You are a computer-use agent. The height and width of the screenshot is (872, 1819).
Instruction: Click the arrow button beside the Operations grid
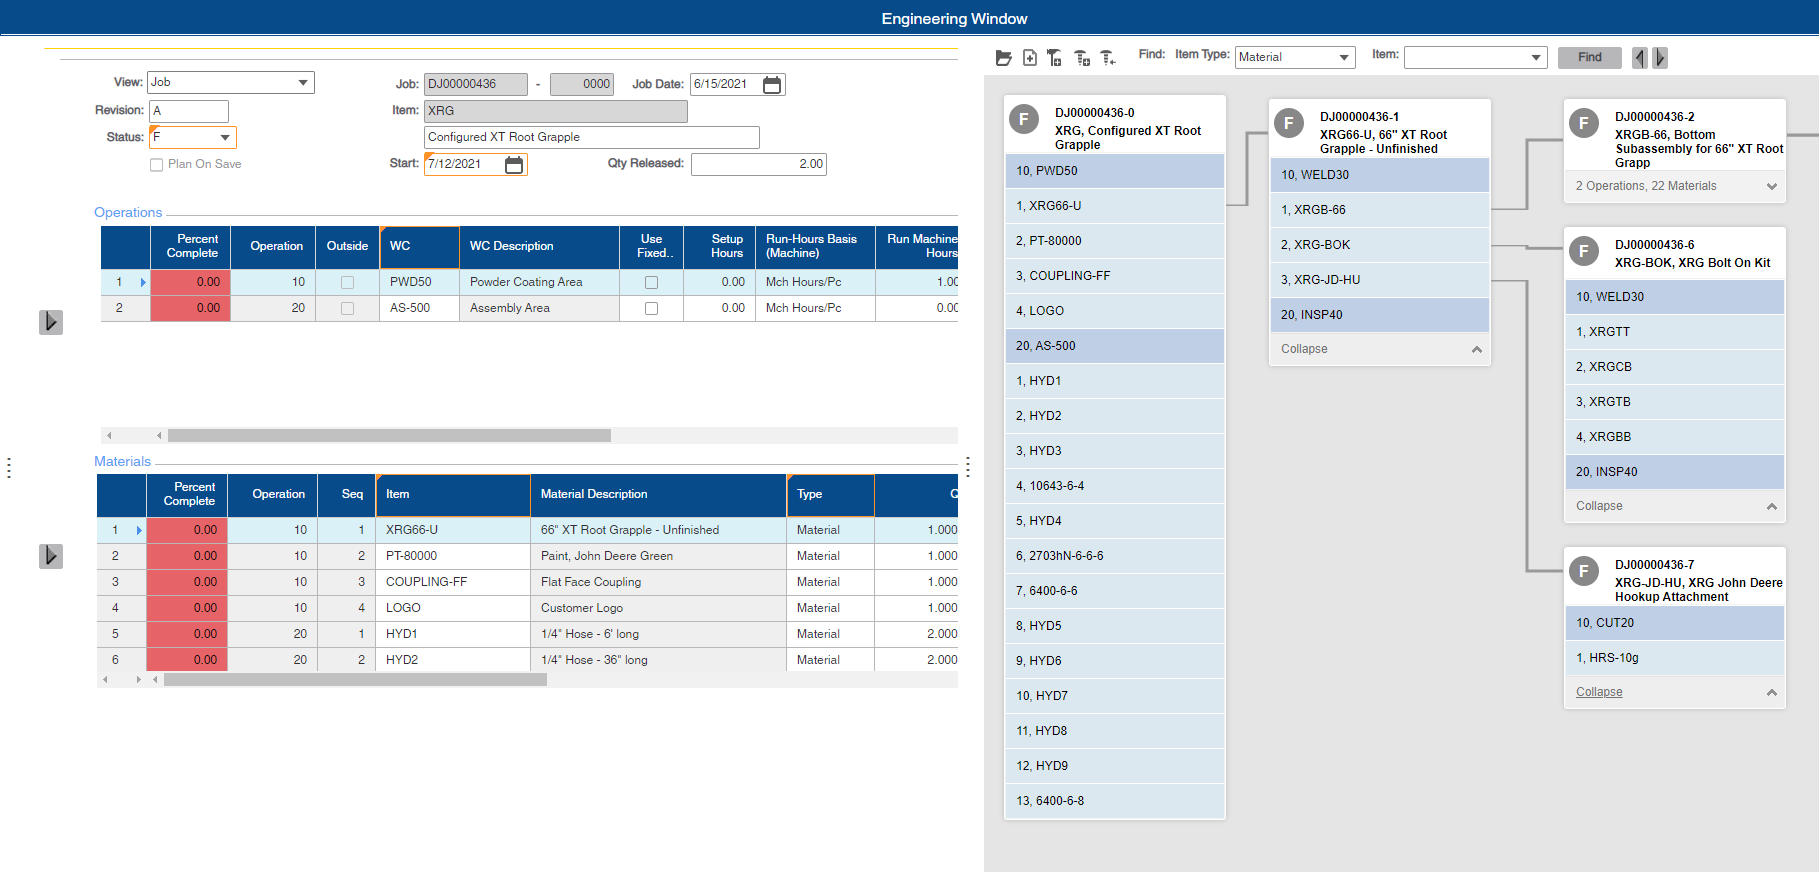click(51, 322)
